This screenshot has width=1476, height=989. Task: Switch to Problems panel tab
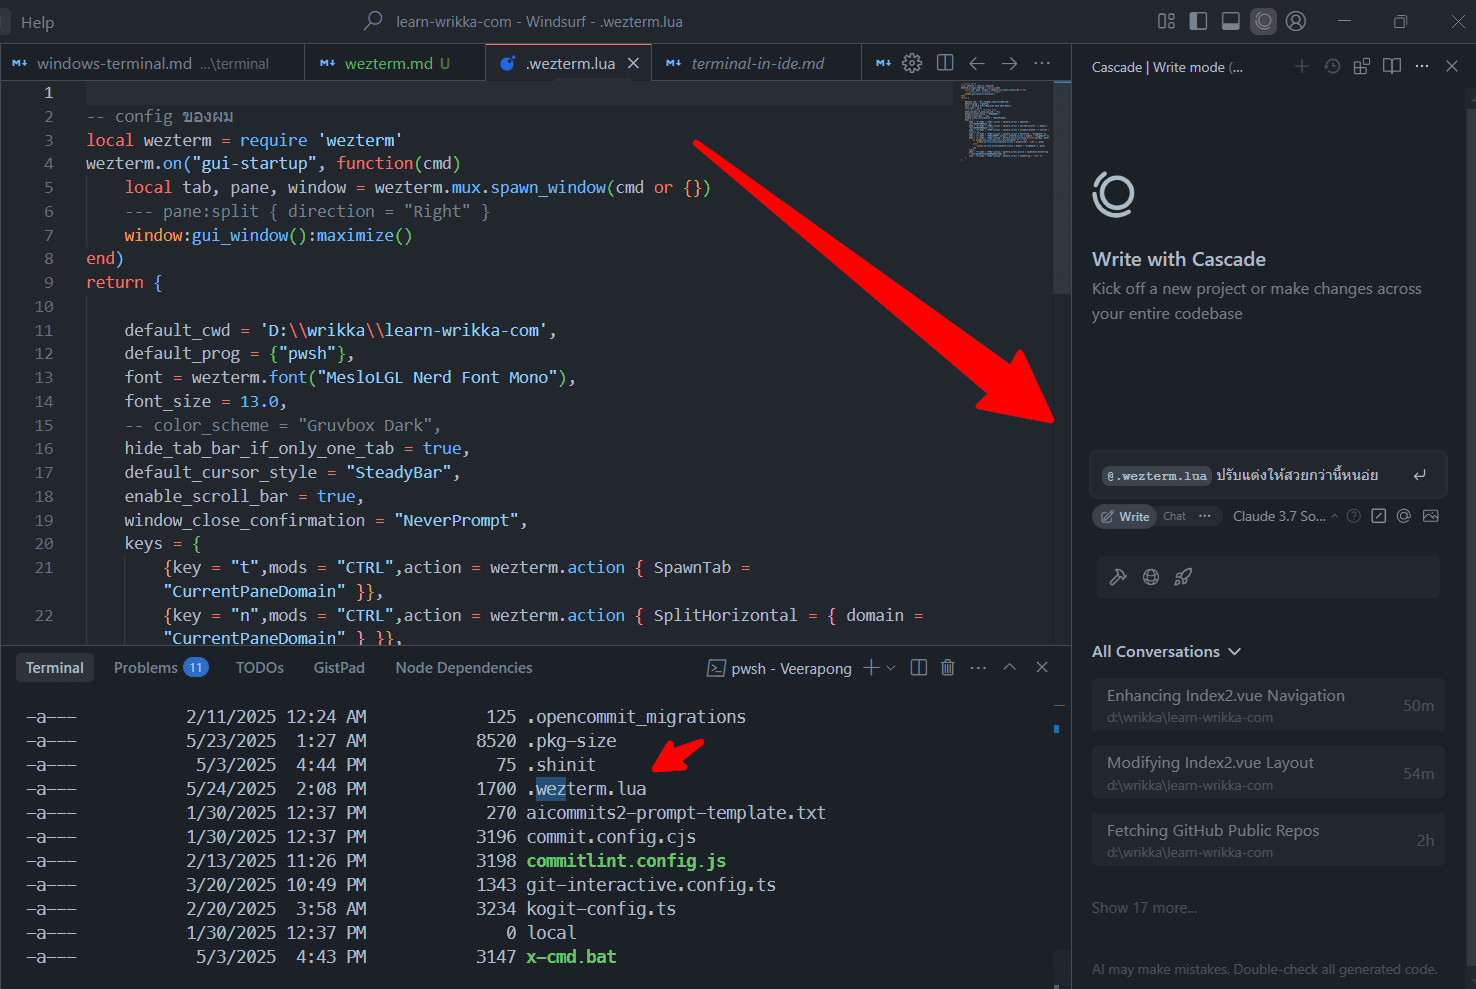(x=160, y=668)
